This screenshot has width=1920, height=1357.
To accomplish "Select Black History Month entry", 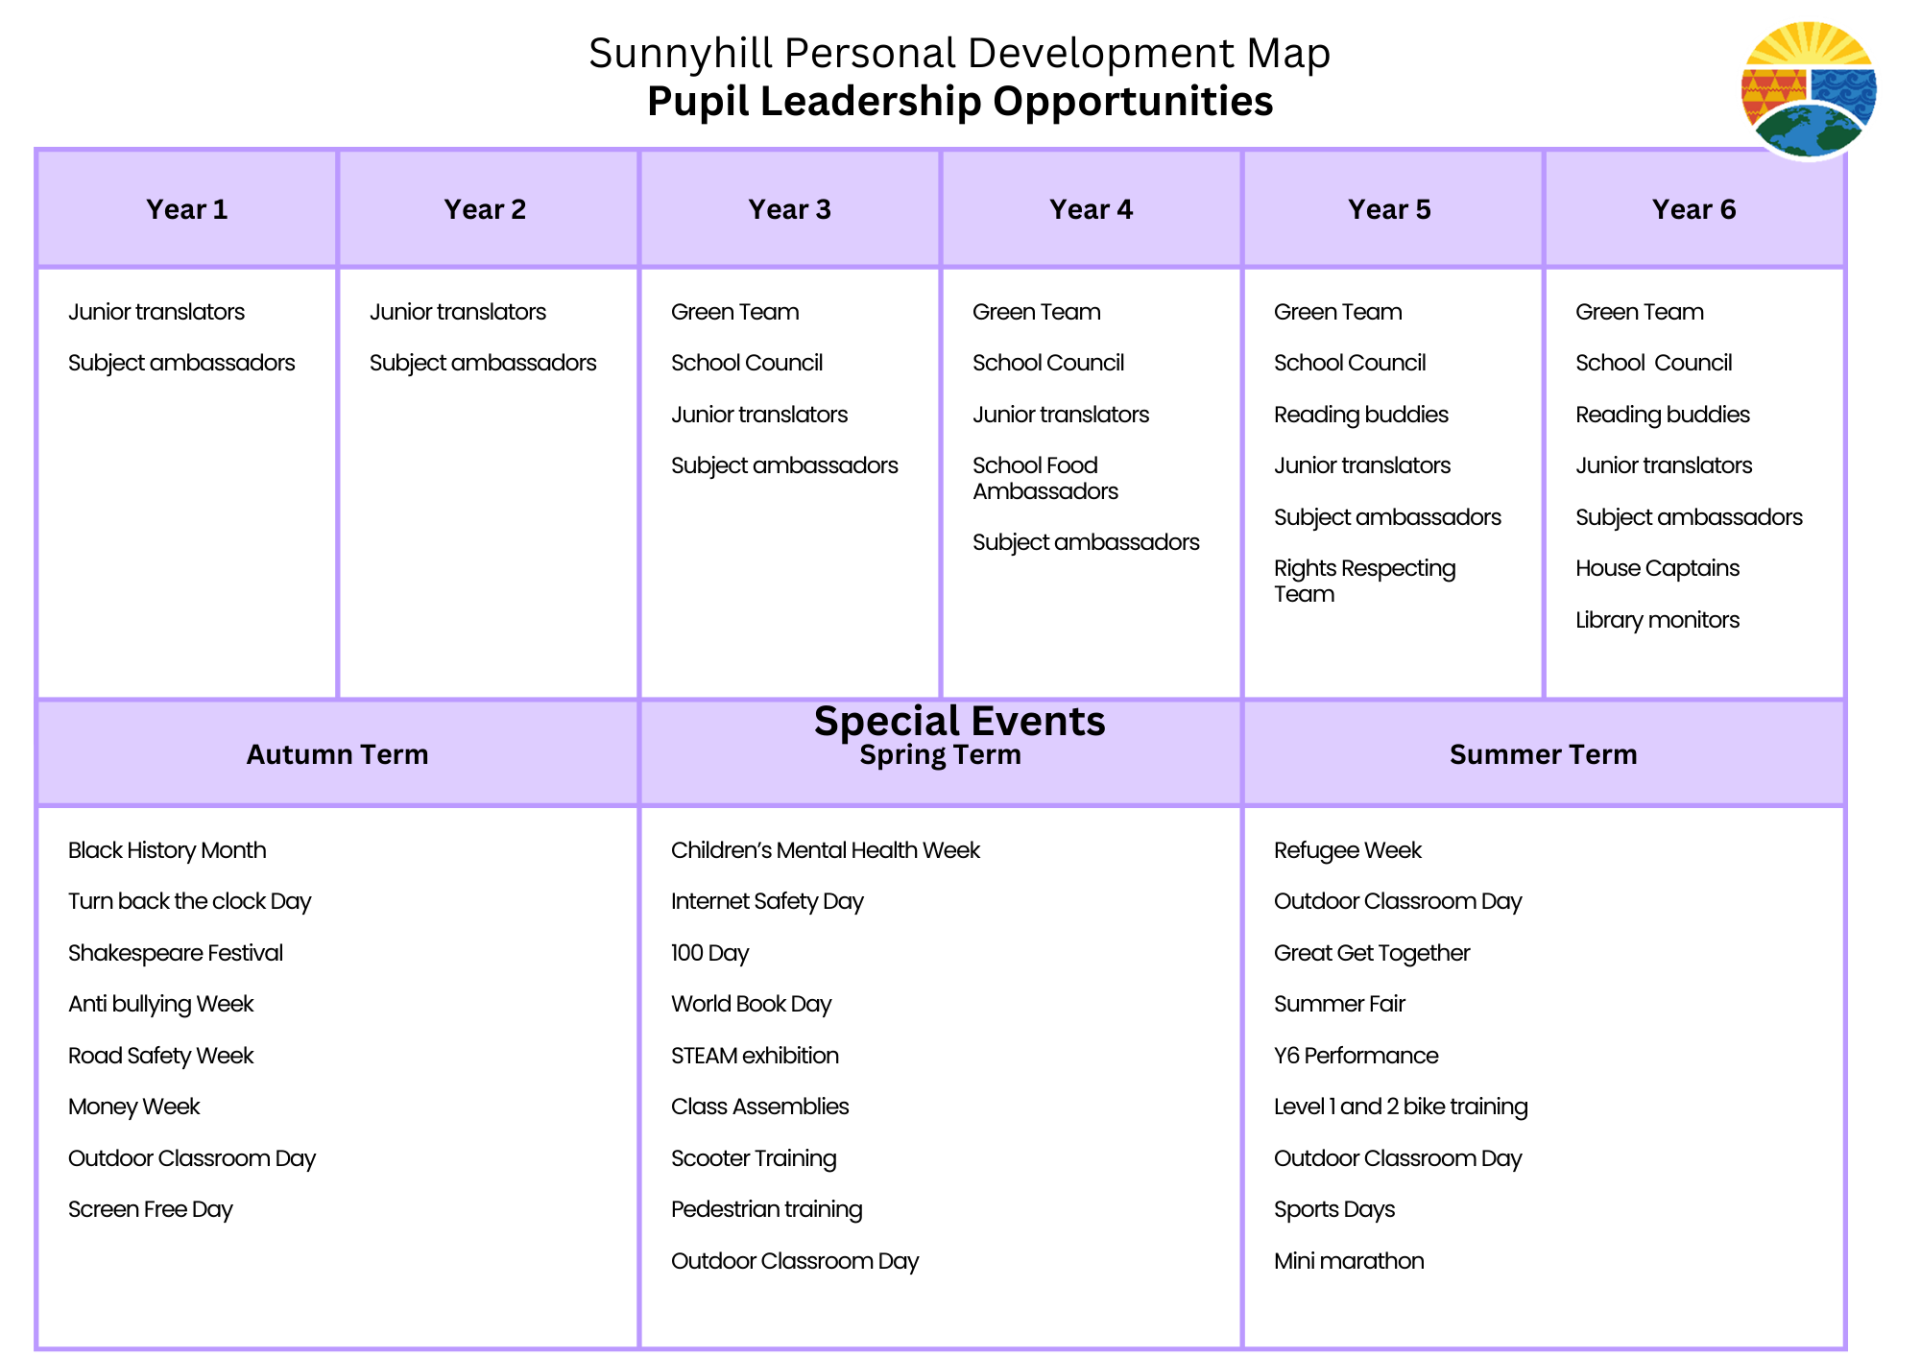I will pos(167,850).
